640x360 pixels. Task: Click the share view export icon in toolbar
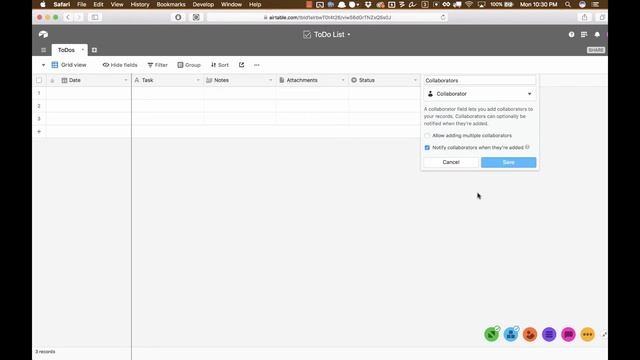[x=241, y=65]
